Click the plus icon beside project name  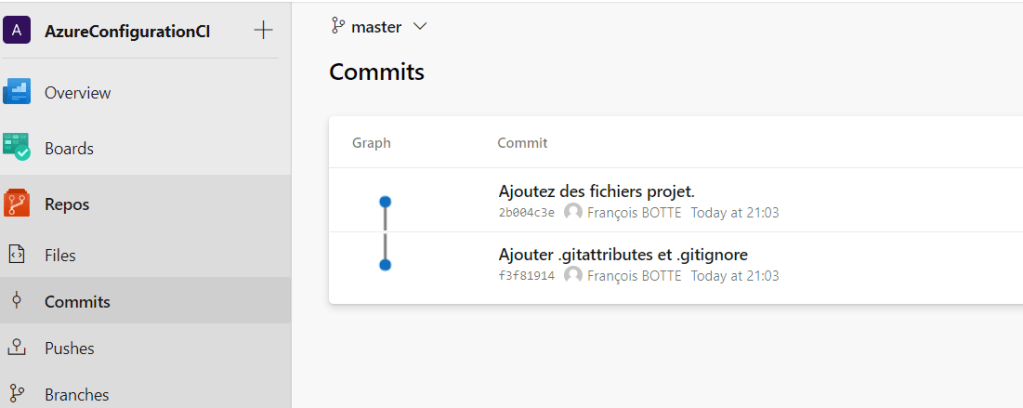coord(263,30)
